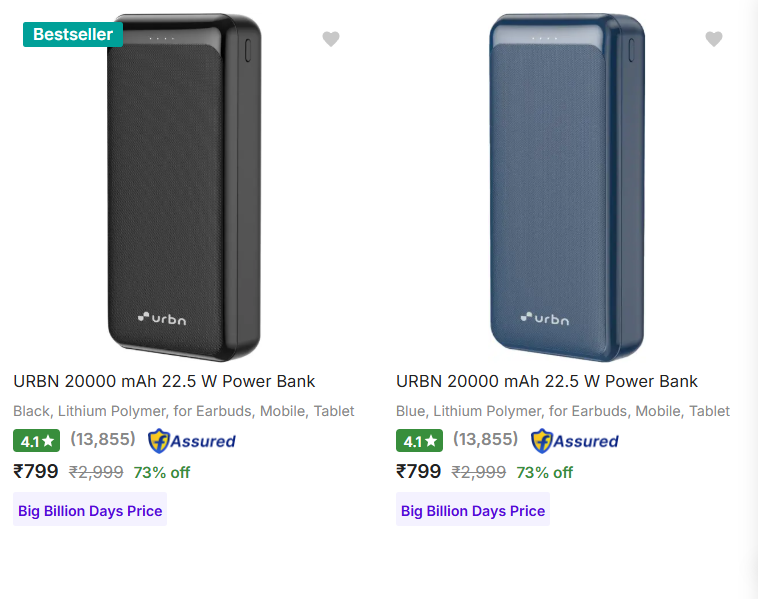
Task: Click the 73% off label on black power bank
Action: point(162,473)
